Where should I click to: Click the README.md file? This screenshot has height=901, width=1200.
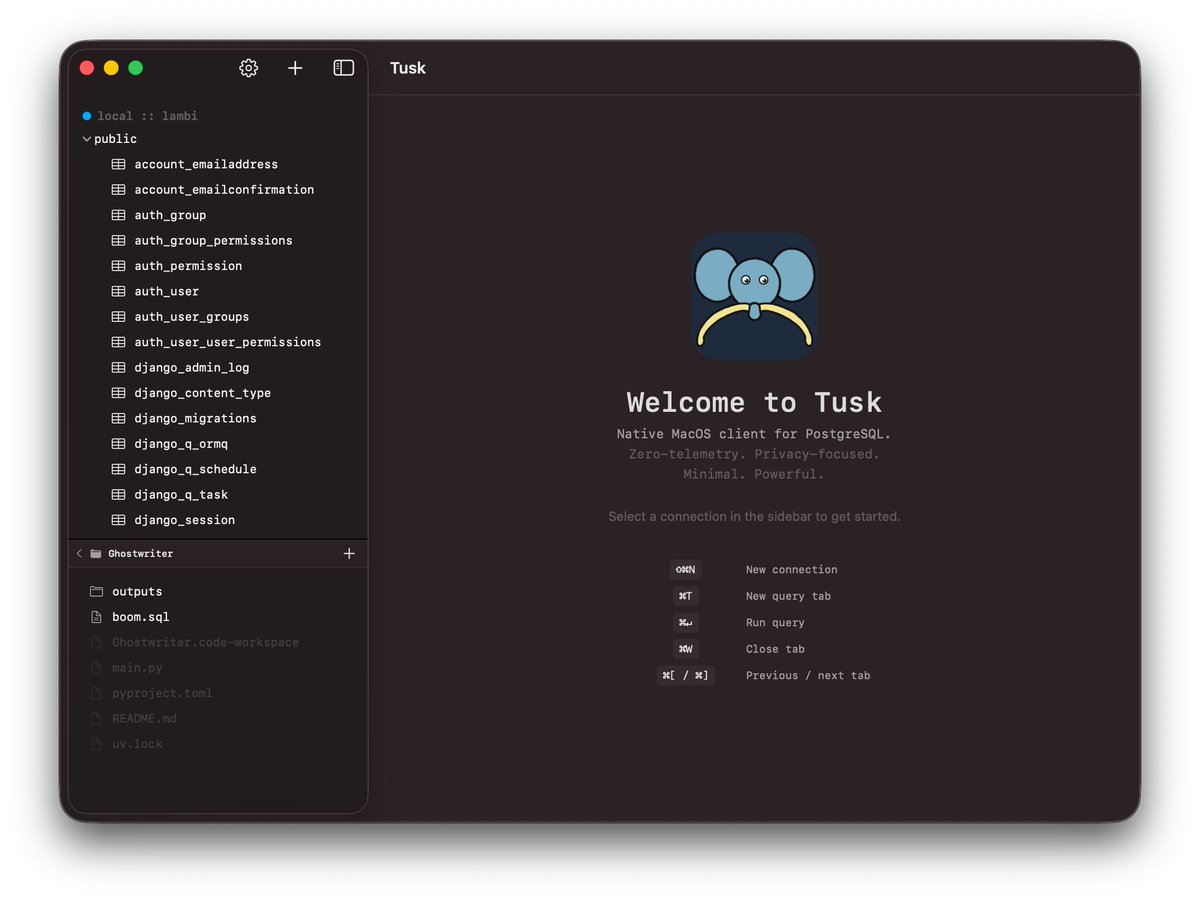(144, 719)
